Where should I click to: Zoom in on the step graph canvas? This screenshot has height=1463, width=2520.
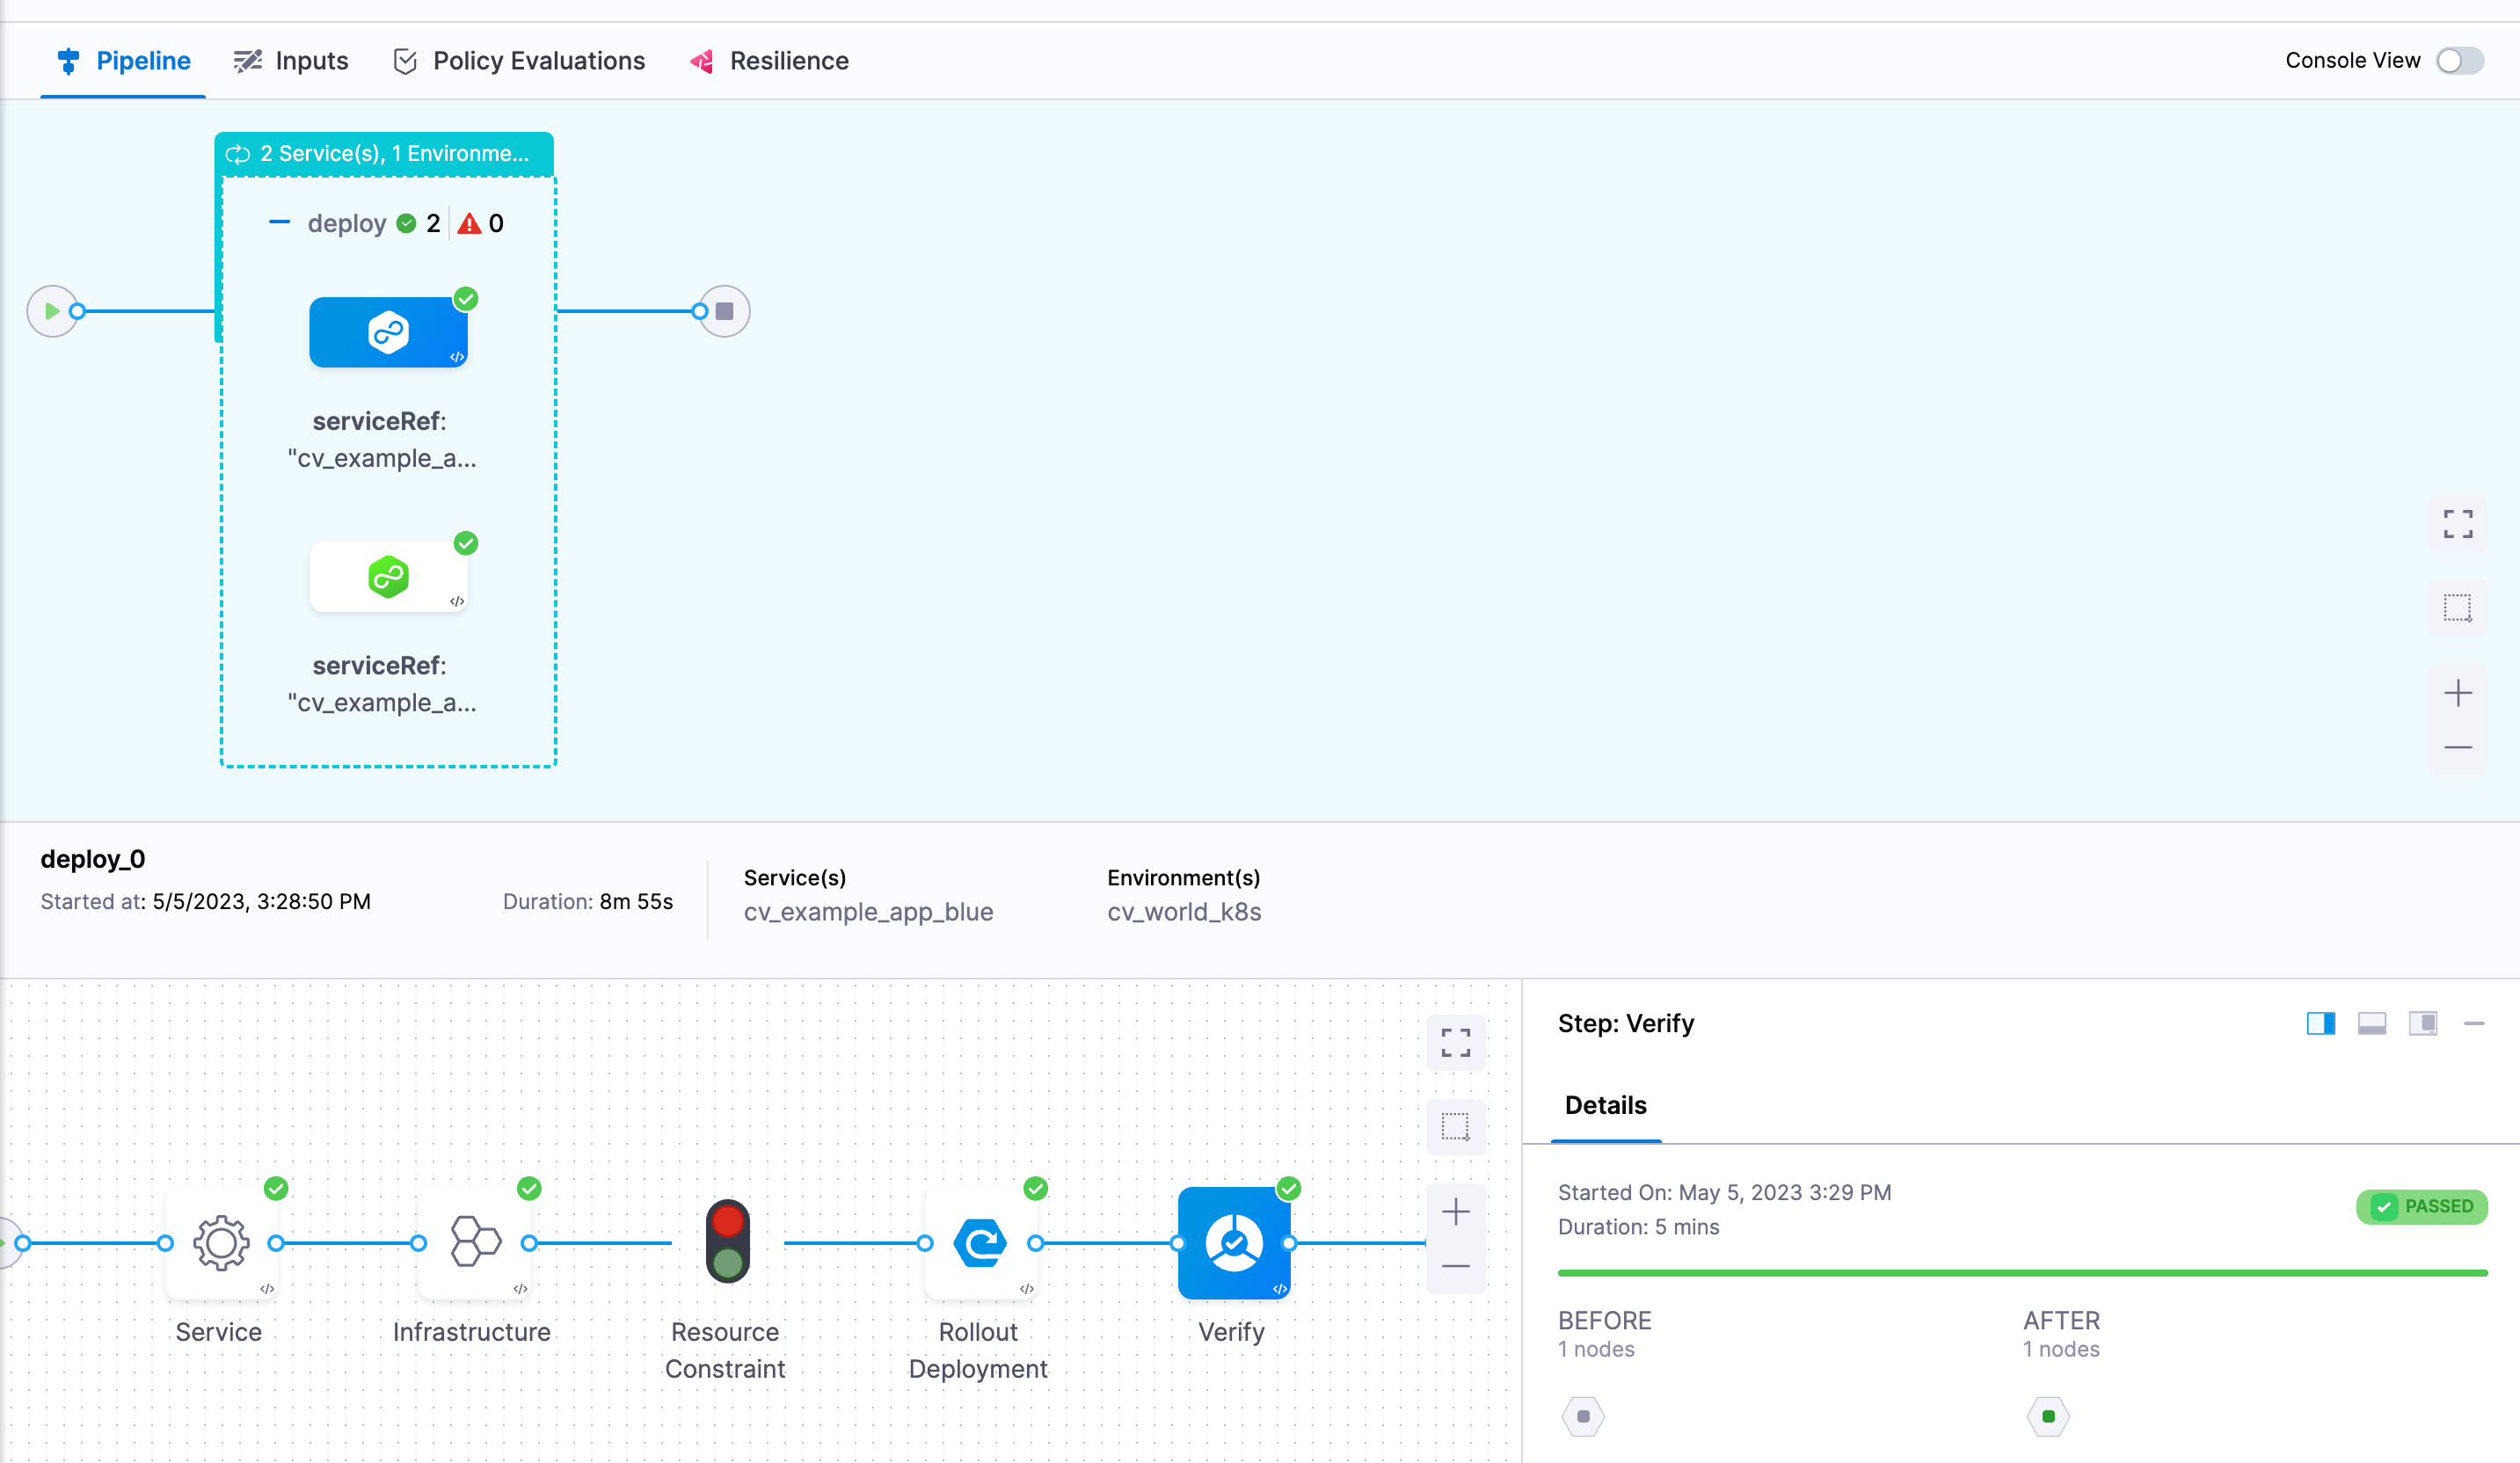1455,1212
